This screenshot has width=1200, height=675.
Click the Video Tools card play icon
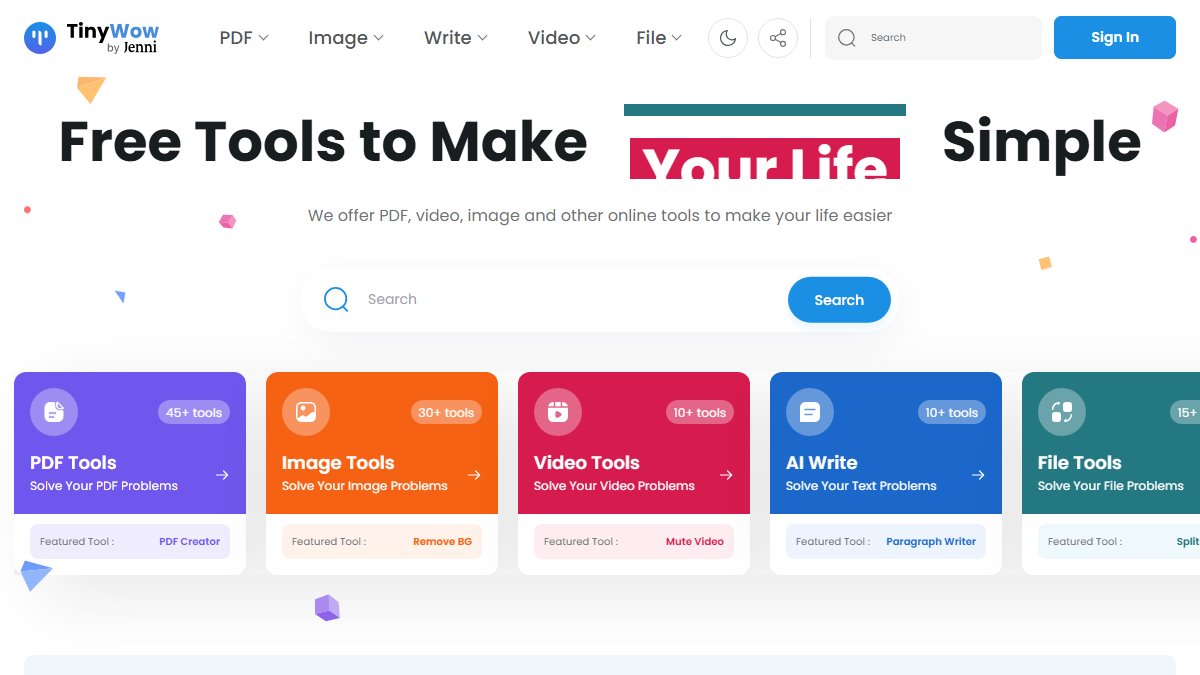pyautogui.click(x=558, y=412)
